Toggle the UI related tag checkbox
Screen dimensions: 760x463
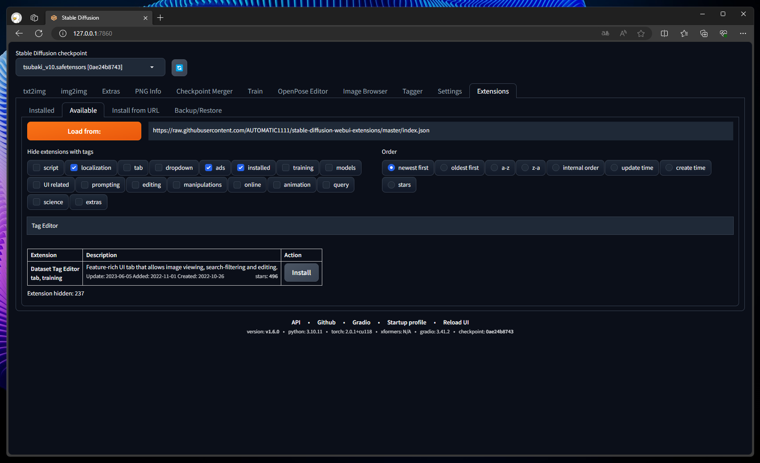click(36, 185)
